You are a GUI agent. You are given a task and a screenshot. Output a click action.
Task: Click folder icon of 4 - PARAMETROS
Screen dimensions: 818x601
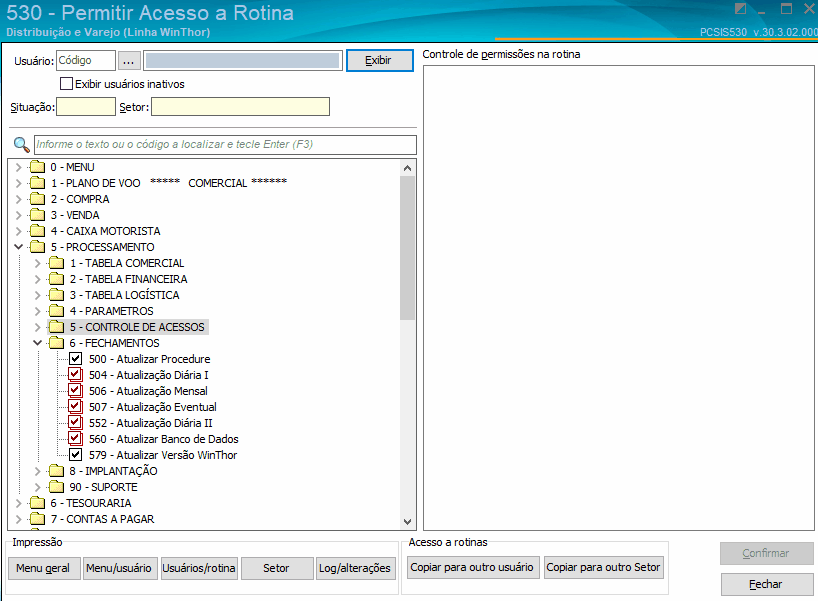56,311
